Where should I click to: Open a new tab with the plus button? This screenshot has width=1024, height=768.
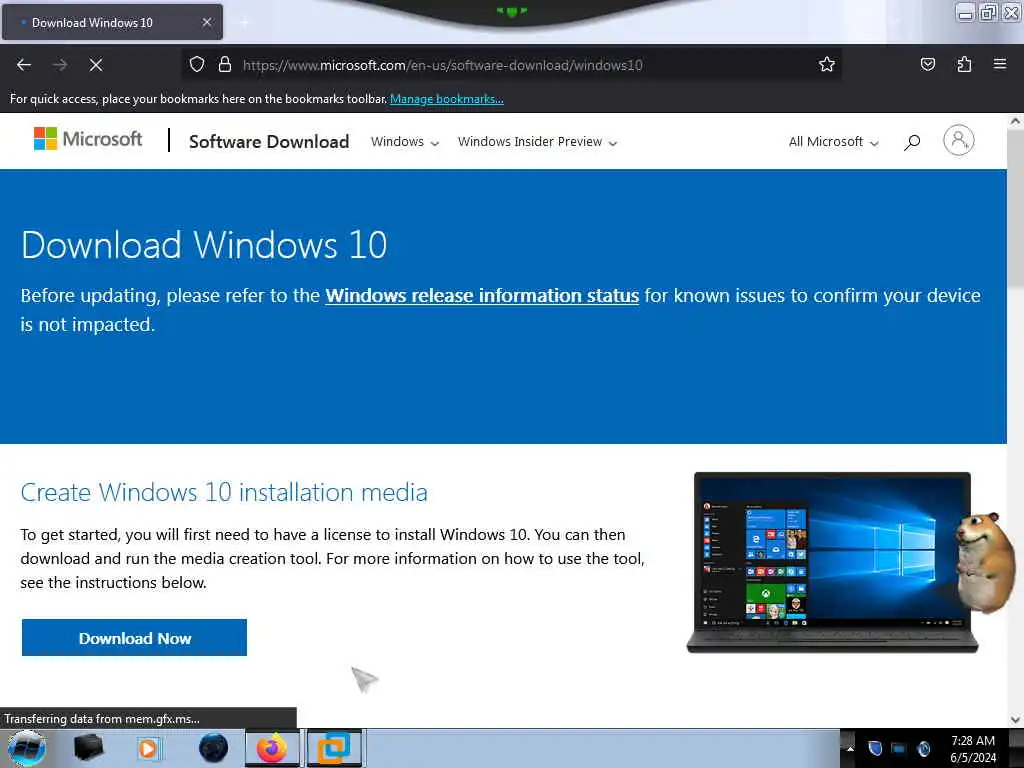click(x=244, y=22)
